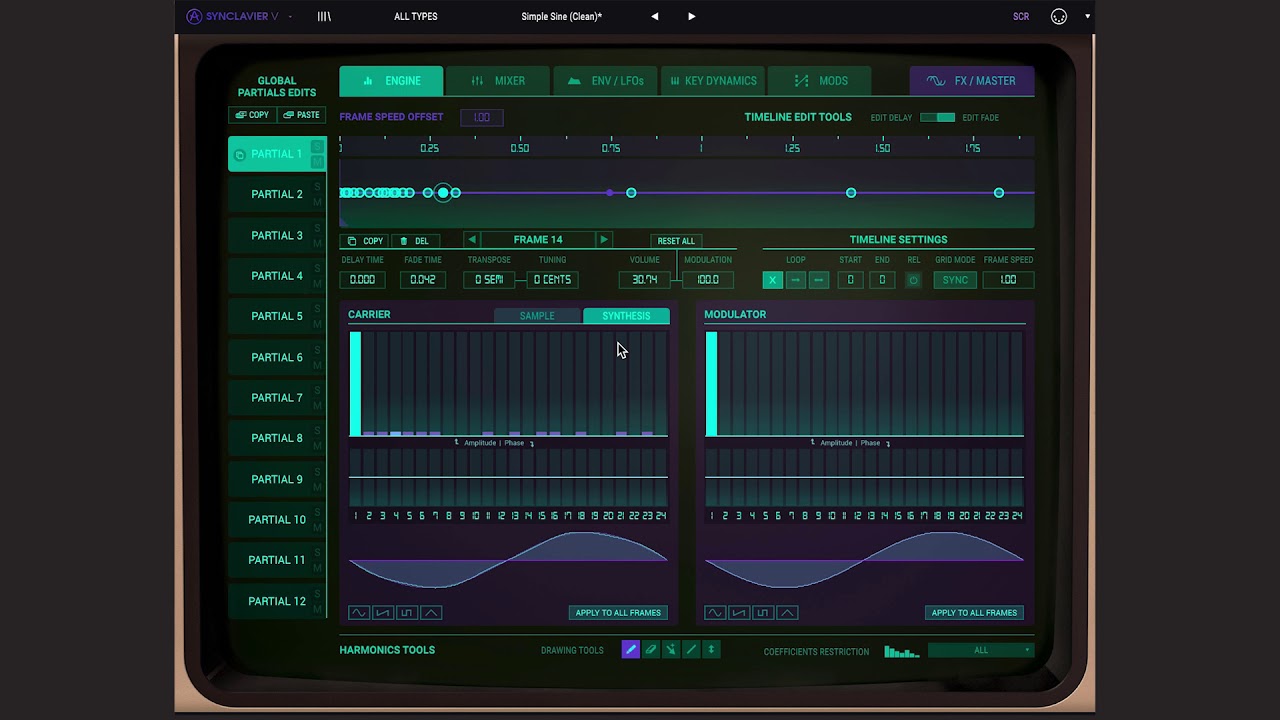Paste global partials edits
This screenshot has width=1280, height=720.
click(x=301, y=115)
